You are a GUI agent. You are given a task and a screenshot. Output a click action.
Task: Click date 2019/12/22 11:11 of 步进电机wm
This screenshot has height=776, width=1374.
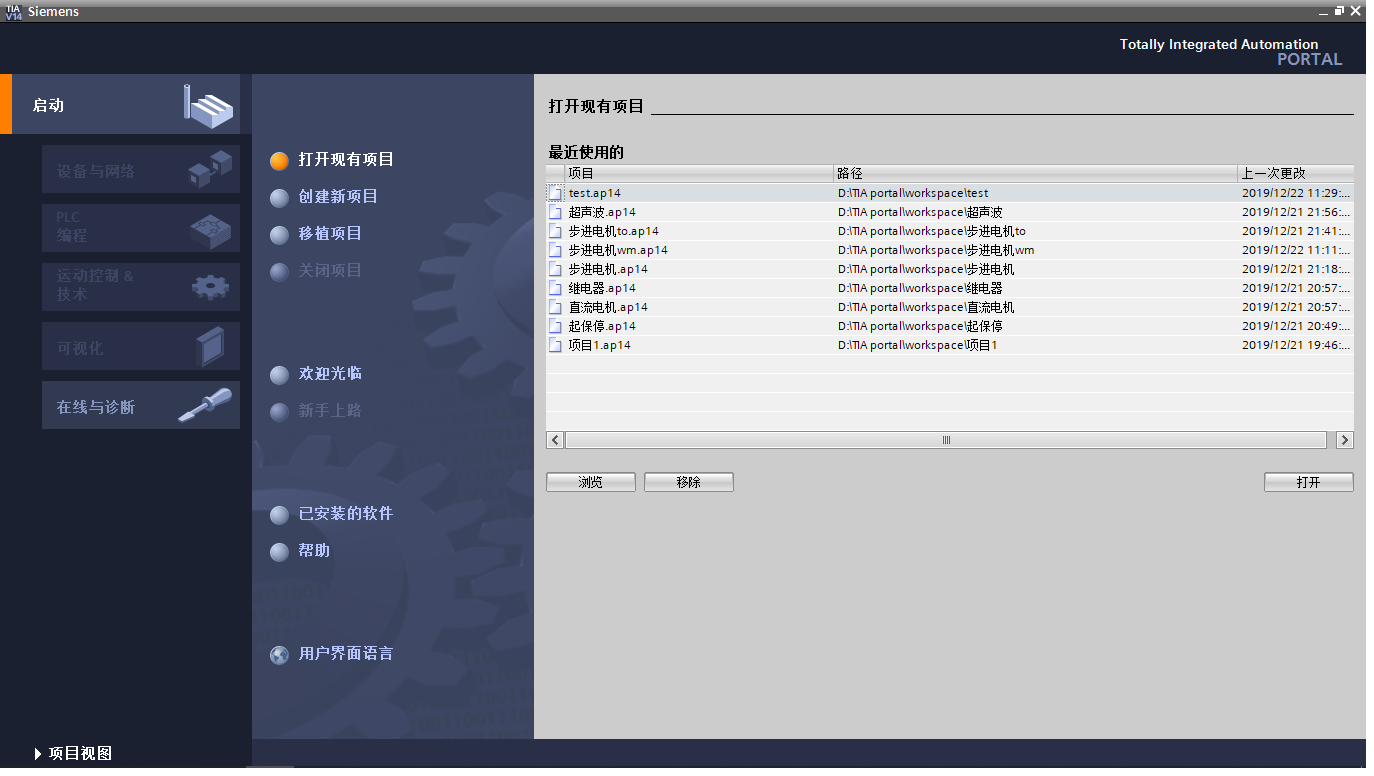click(x=1296, y=250)
